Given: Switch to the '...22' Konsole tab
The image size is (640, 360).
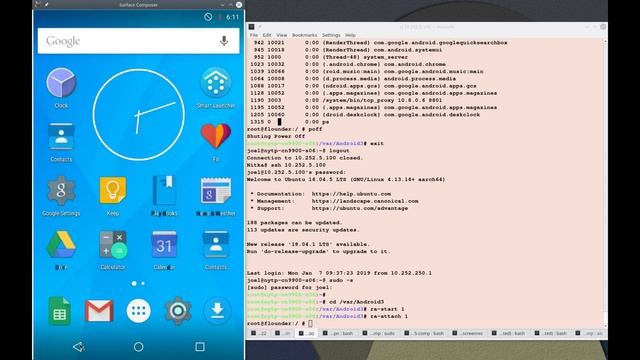Looking at the screenshot, I should pos(259,333).
